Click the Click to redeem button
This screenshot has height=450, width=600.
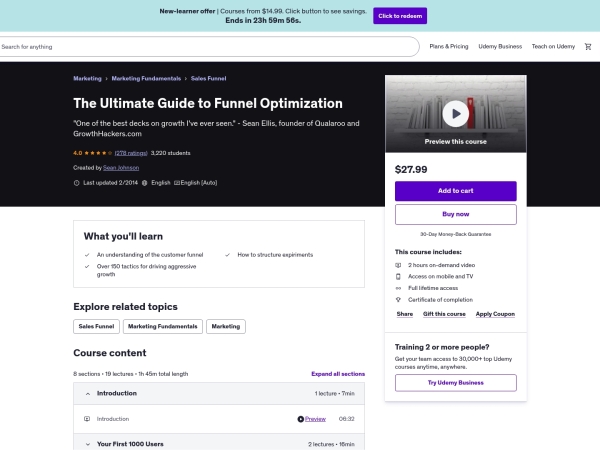click(400, 16)
